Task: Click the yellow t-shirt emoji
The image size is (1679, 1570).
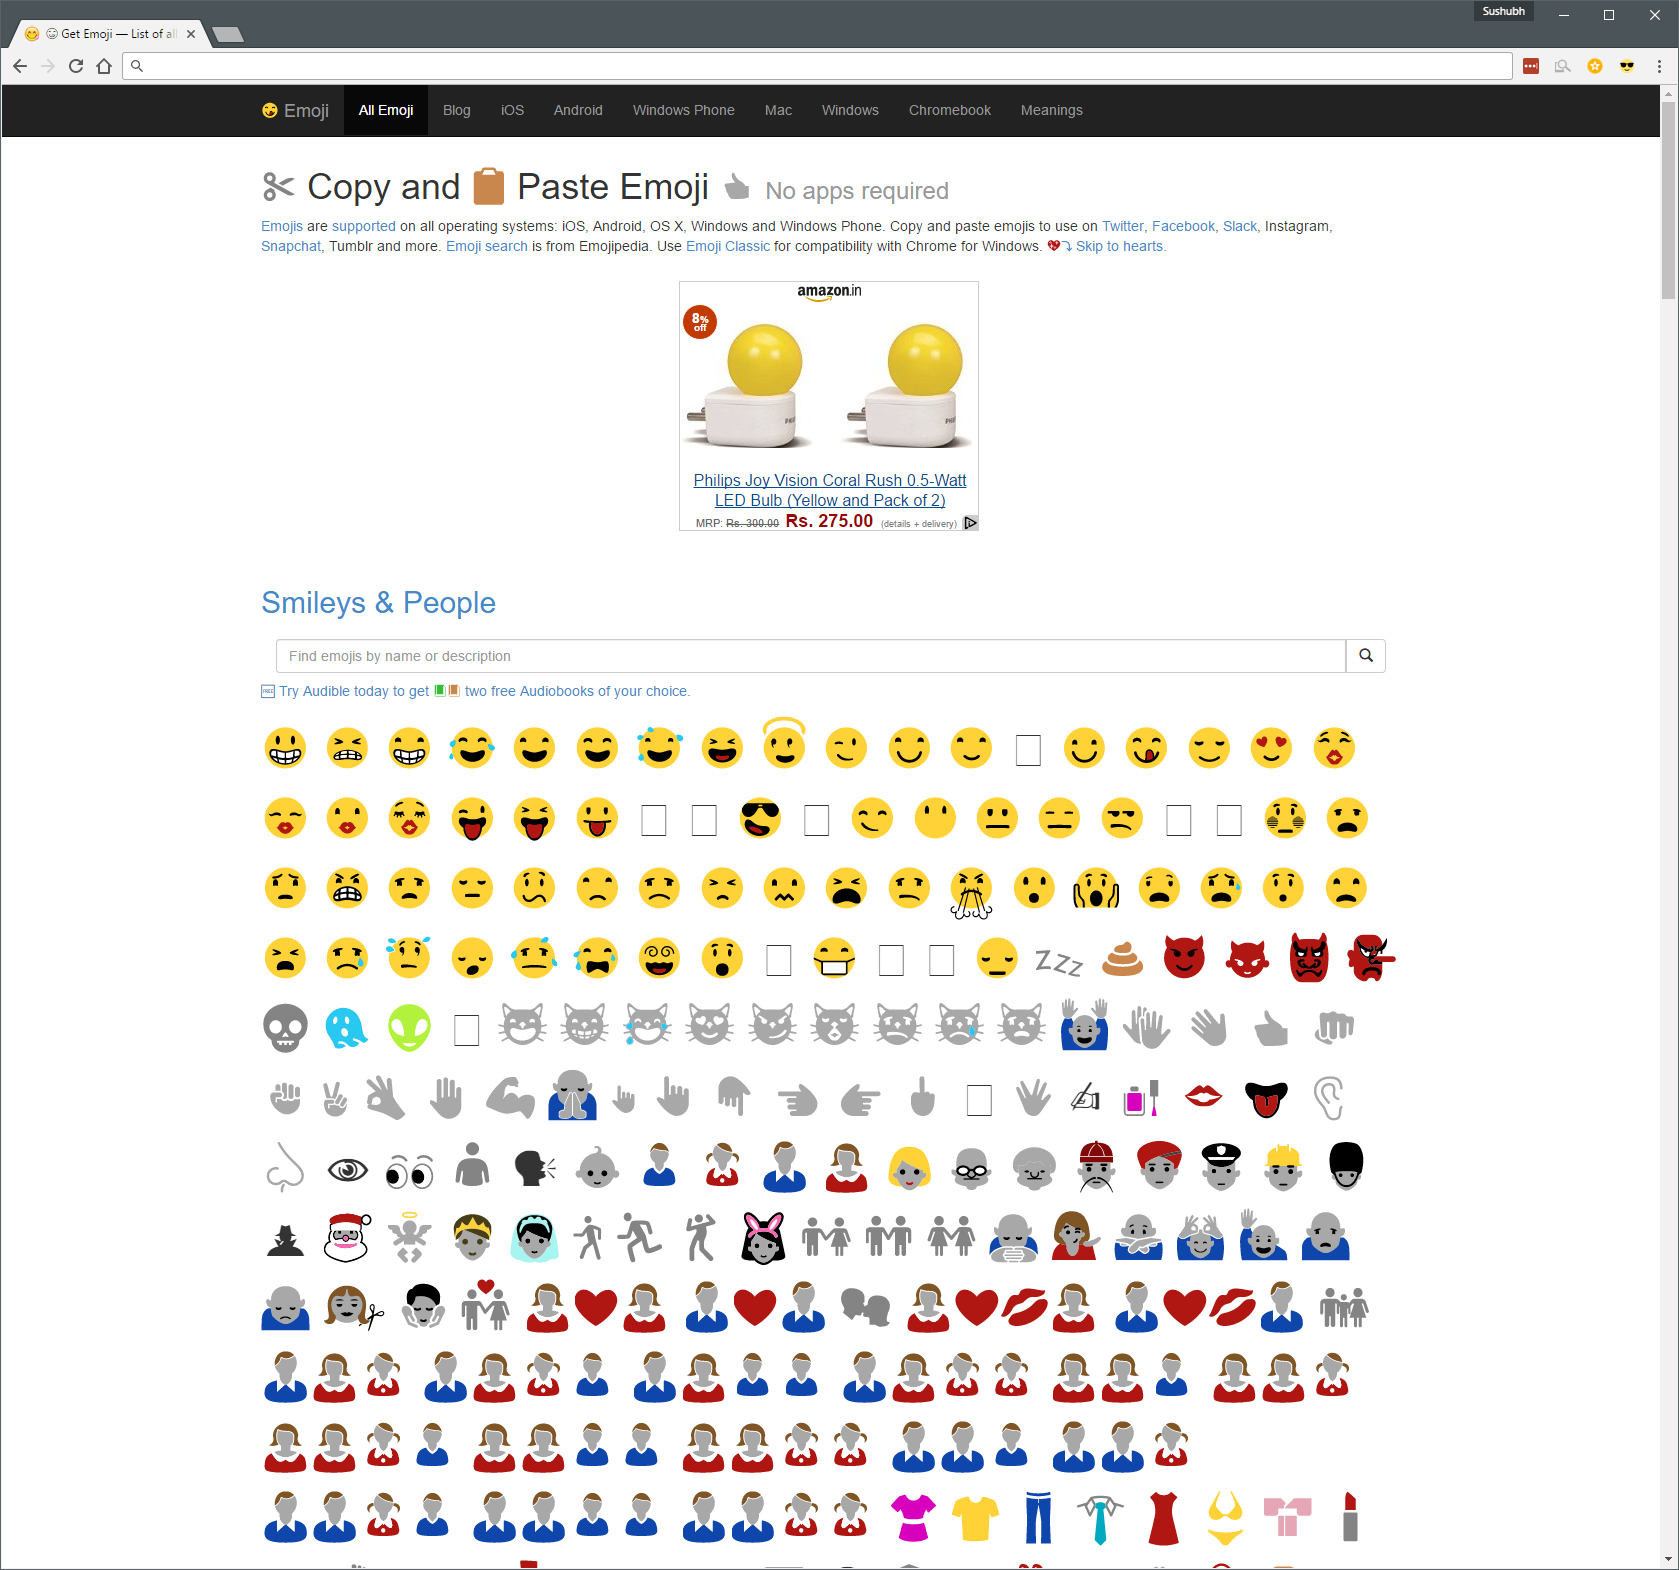Action: tap(975, 1518)
